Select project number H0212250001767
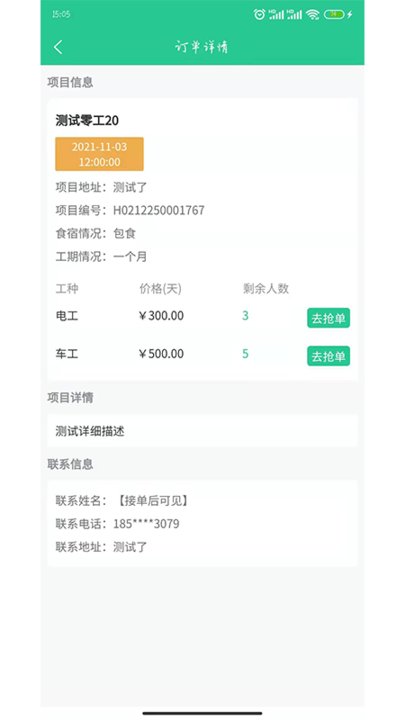405x720 pixels. 159,211
